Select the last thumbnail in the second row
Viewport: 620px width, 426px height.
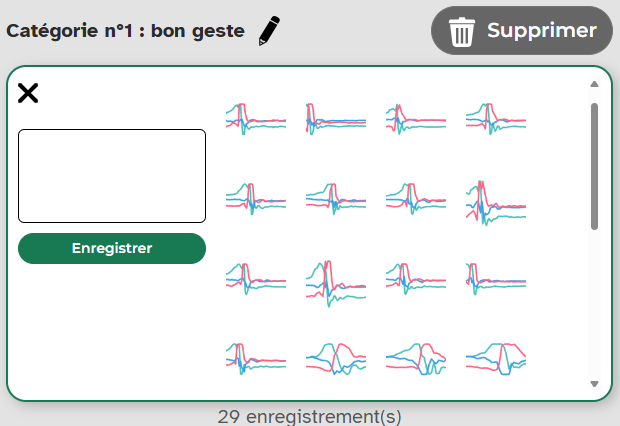coord(496,203)
